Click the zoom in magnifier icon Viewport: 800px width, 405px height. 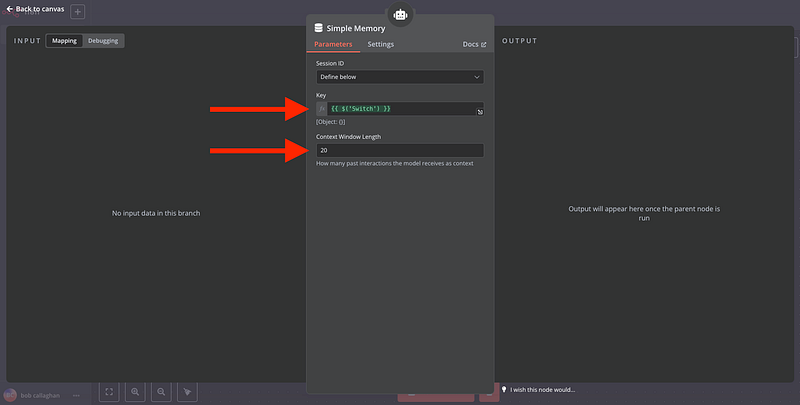click(135, 393)
